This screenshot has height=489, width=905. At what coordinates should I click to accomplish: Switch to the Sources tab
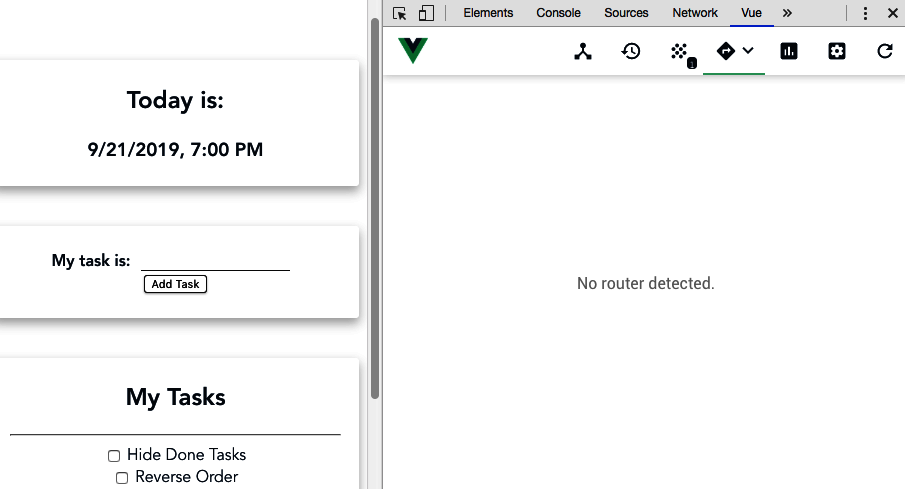[x=626, y=13]
